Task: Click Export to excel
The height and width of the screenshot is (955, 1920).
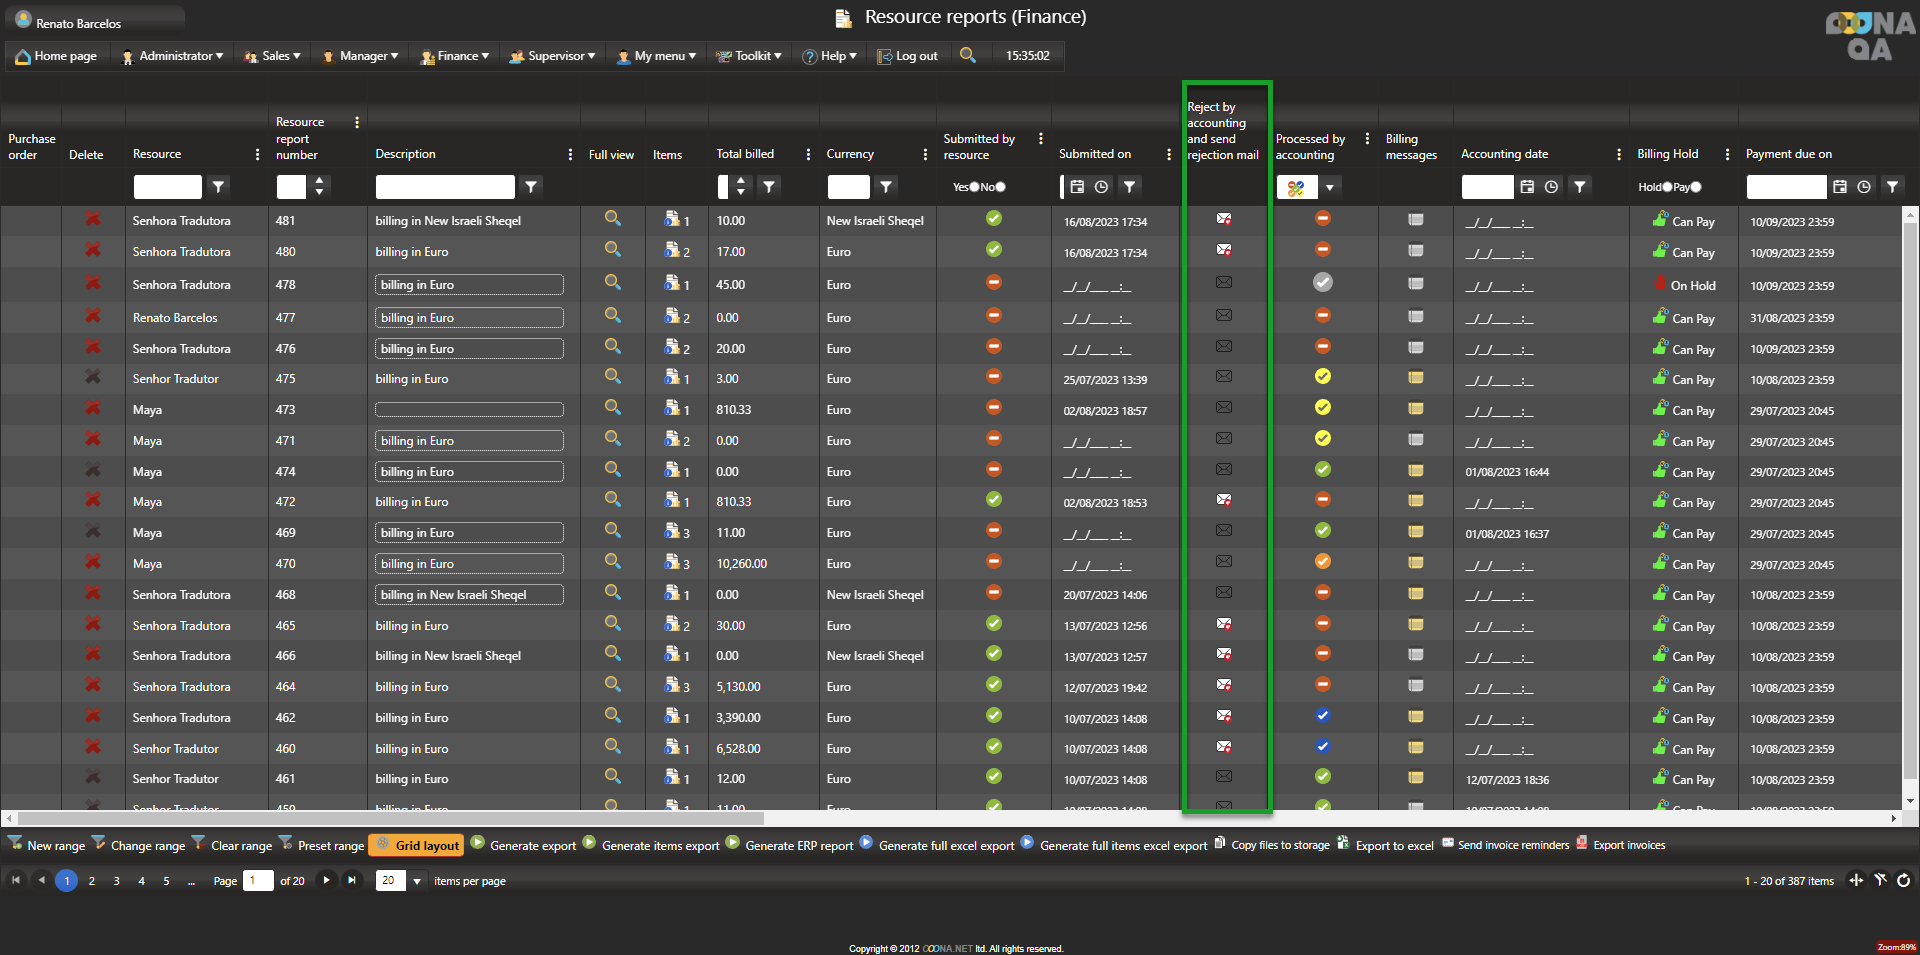Action: click(1393, 845)
